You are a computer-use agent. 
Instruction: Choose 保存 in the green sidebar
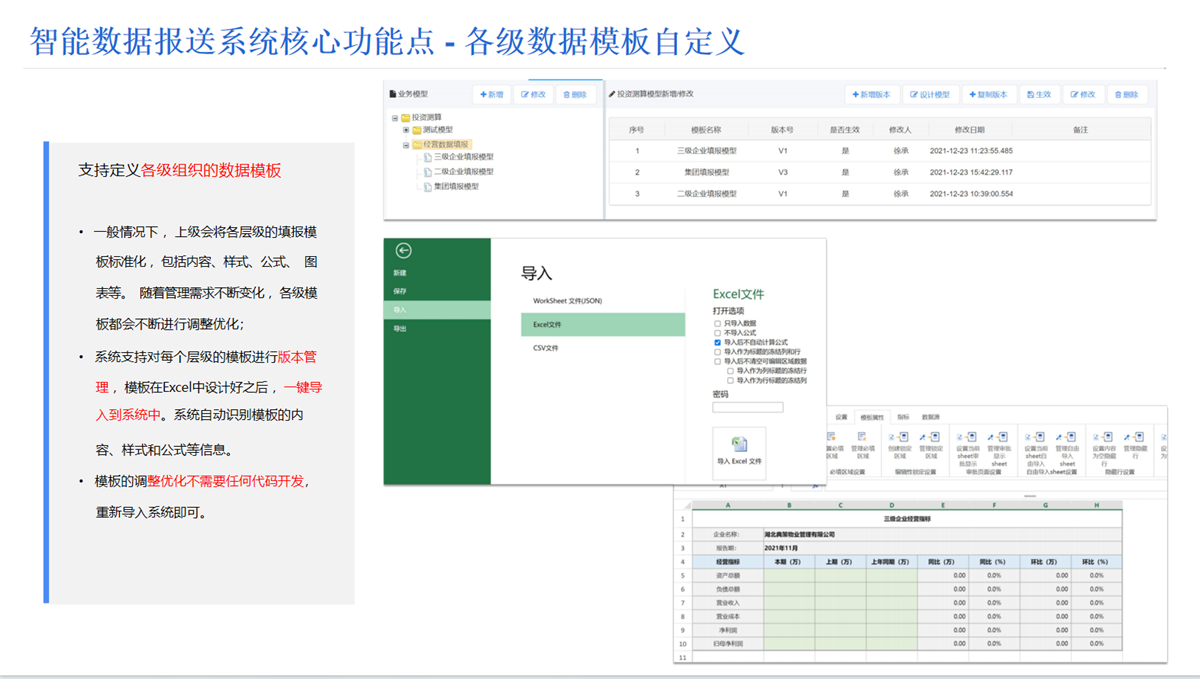click(437, 291)
